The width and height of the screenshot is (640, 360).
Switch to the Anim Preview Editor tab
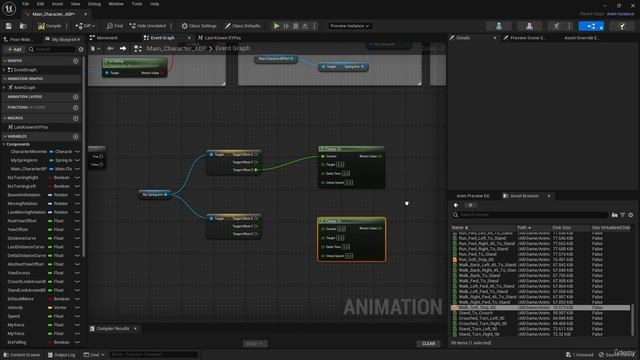[x=473, y=196]
